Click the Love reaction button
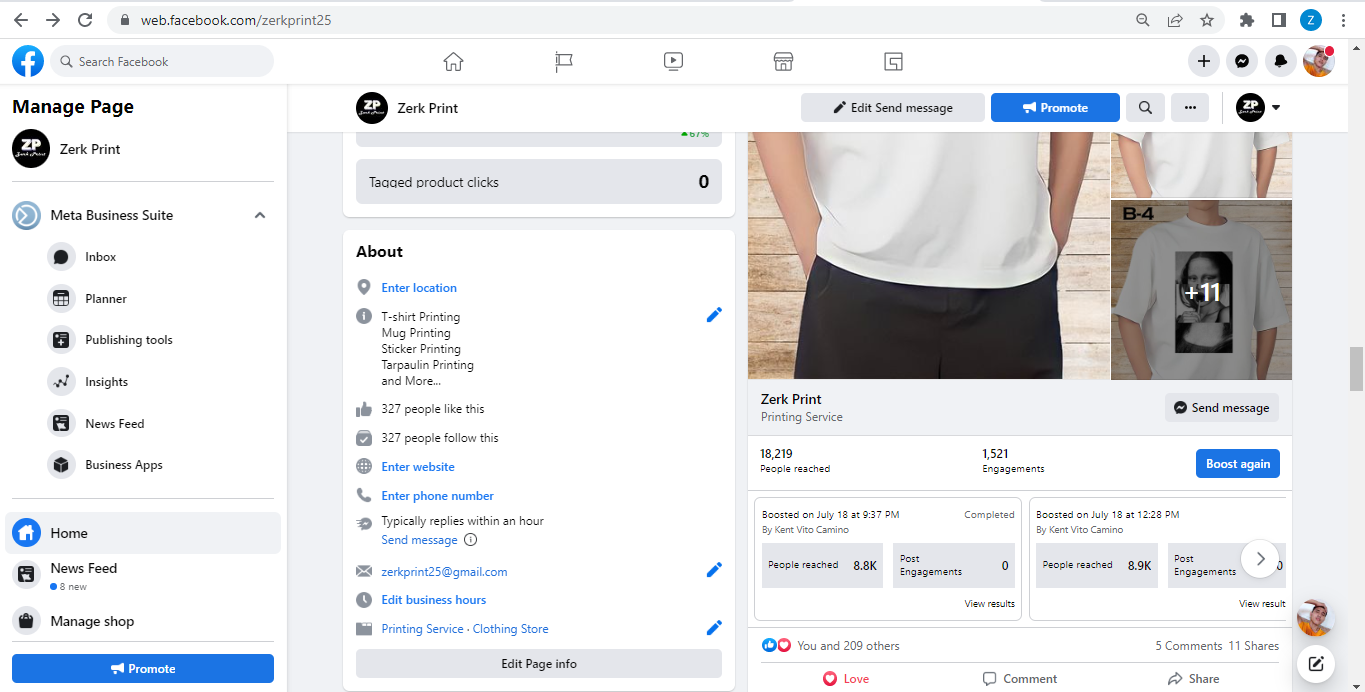The width and height of the screenshot is (1365, 692). coord(845,679)
